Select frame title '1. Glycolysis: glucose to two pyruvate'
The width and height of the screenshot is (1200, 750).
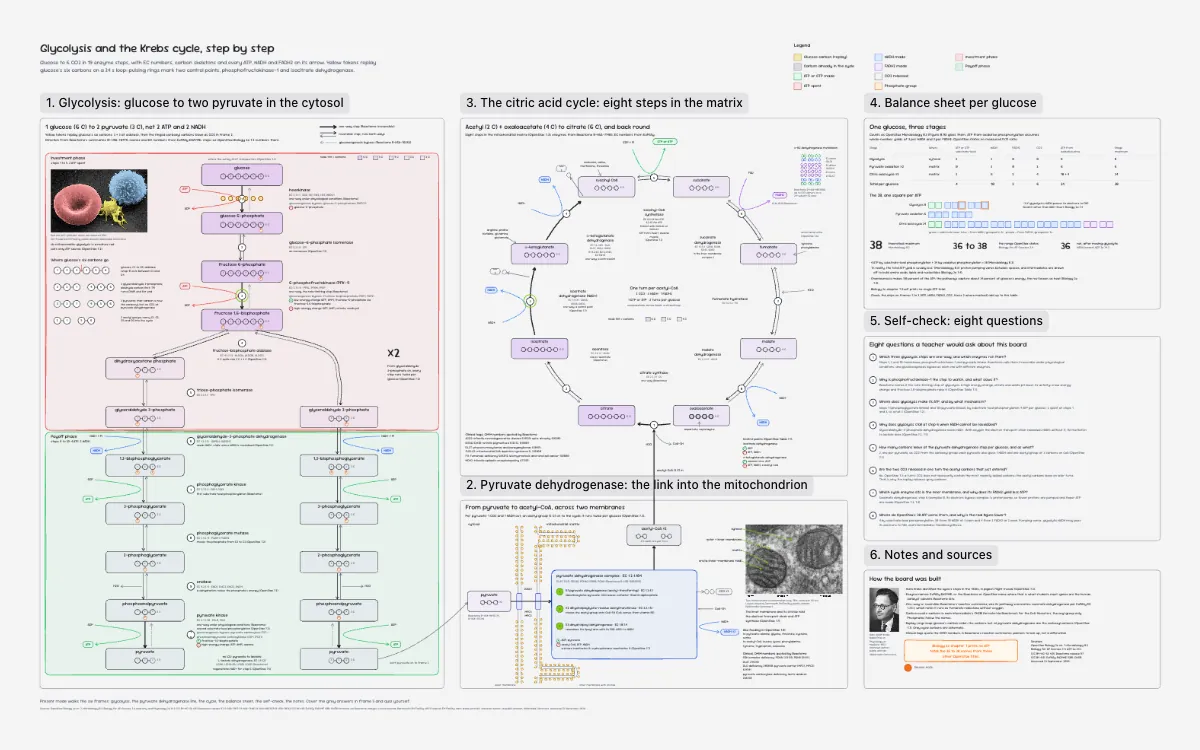coord(195,102)
